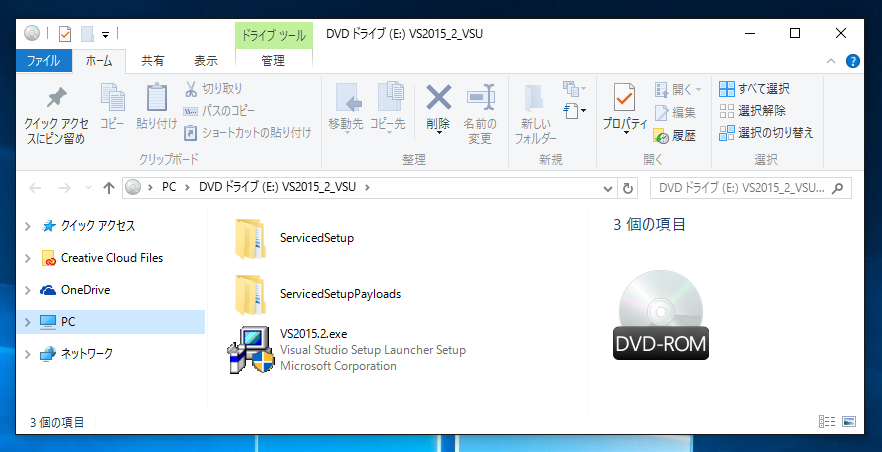Screen dimensions: 882x452
Task: Click the Rename icon
Action: [x=480, y=97]
